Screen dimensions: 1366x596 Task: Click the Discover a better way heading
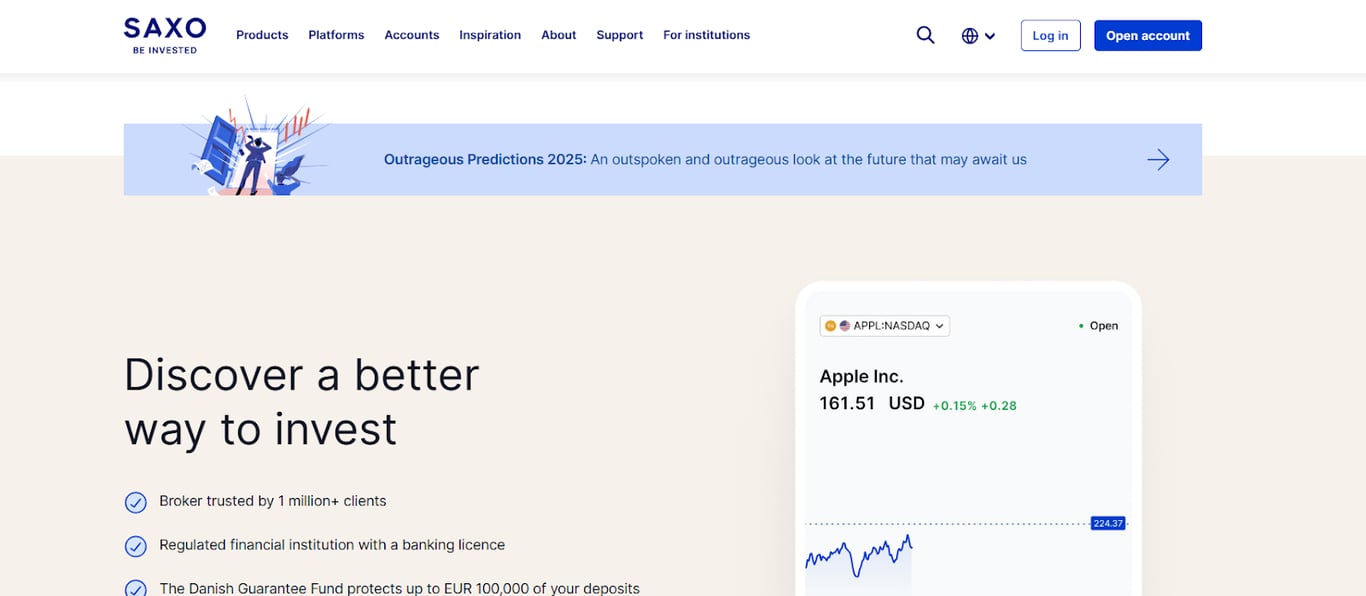click(x=302, y=402)
